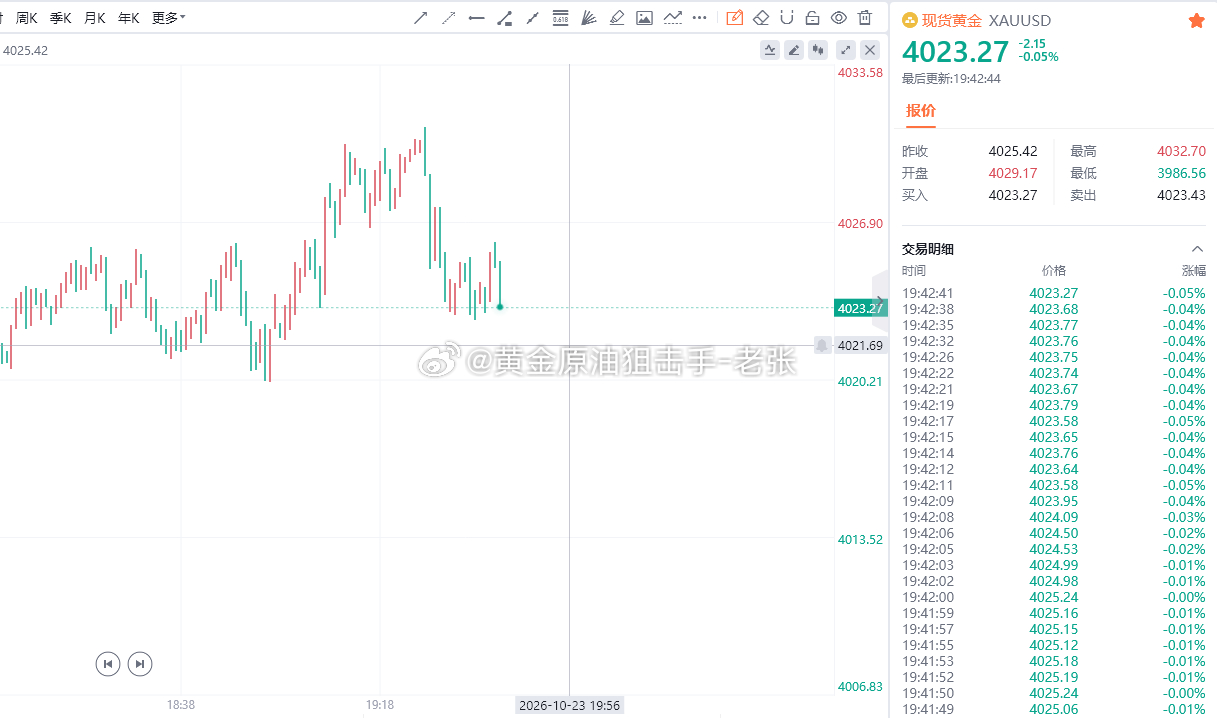The width and height of the screenshot is (1217, 718).
Task: Select the trend chart line tool
Action: coord(673,17)
